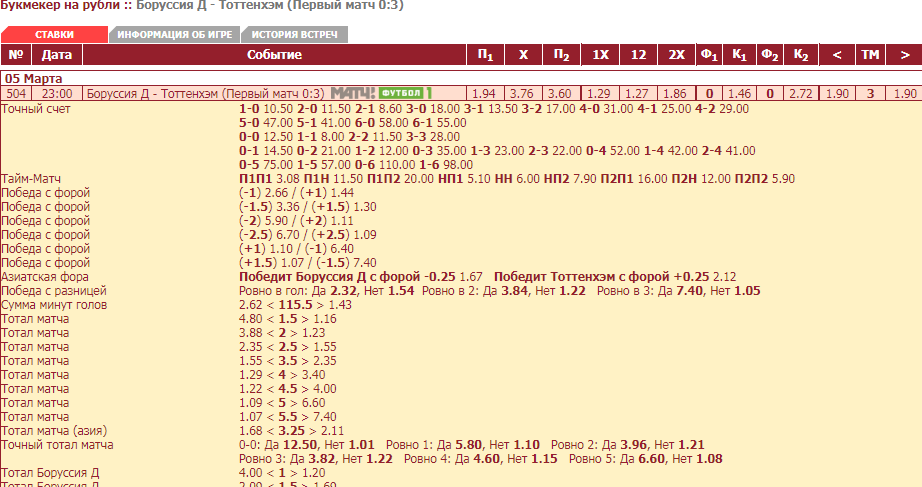The height and width of the screenshot is (487, 922).
Task: Select Ровно в гол Да 2.32
Action: pos(337,291)
